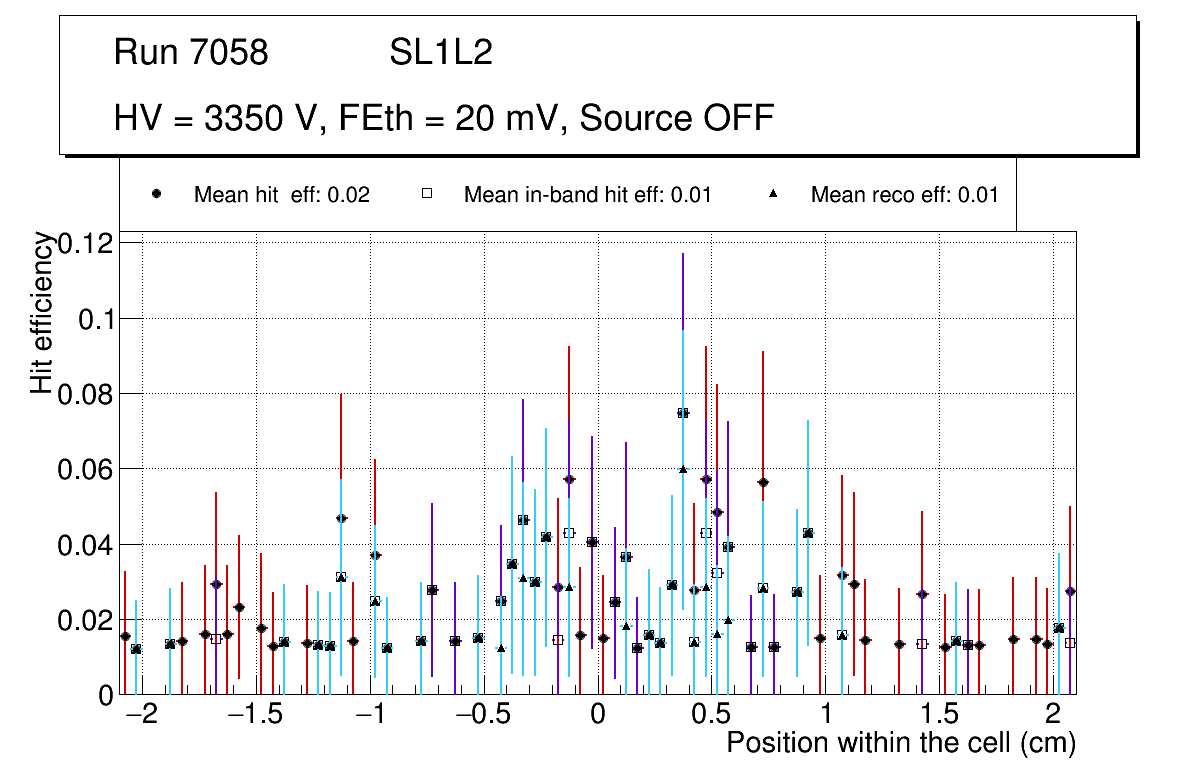1196x772 pixels.
Task: Click the 1.5 x-axis tick label
Action: click(939, 714)
